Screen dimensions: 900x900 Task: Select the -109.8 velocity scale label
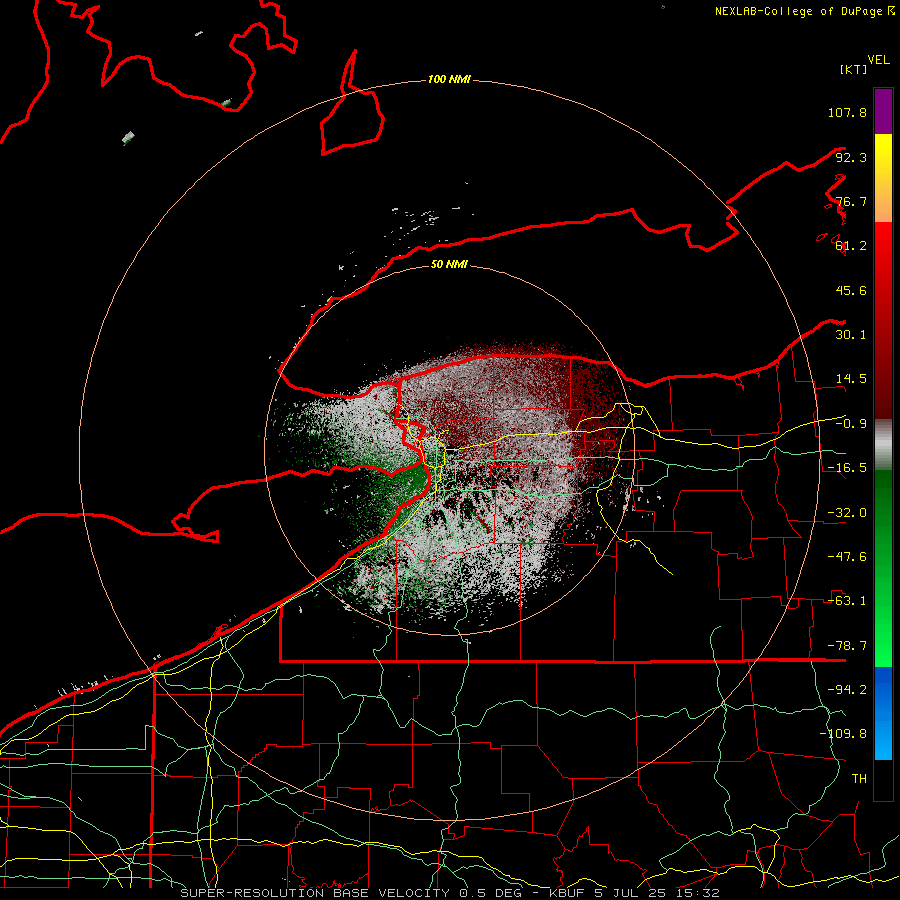(x=843, y=734)
